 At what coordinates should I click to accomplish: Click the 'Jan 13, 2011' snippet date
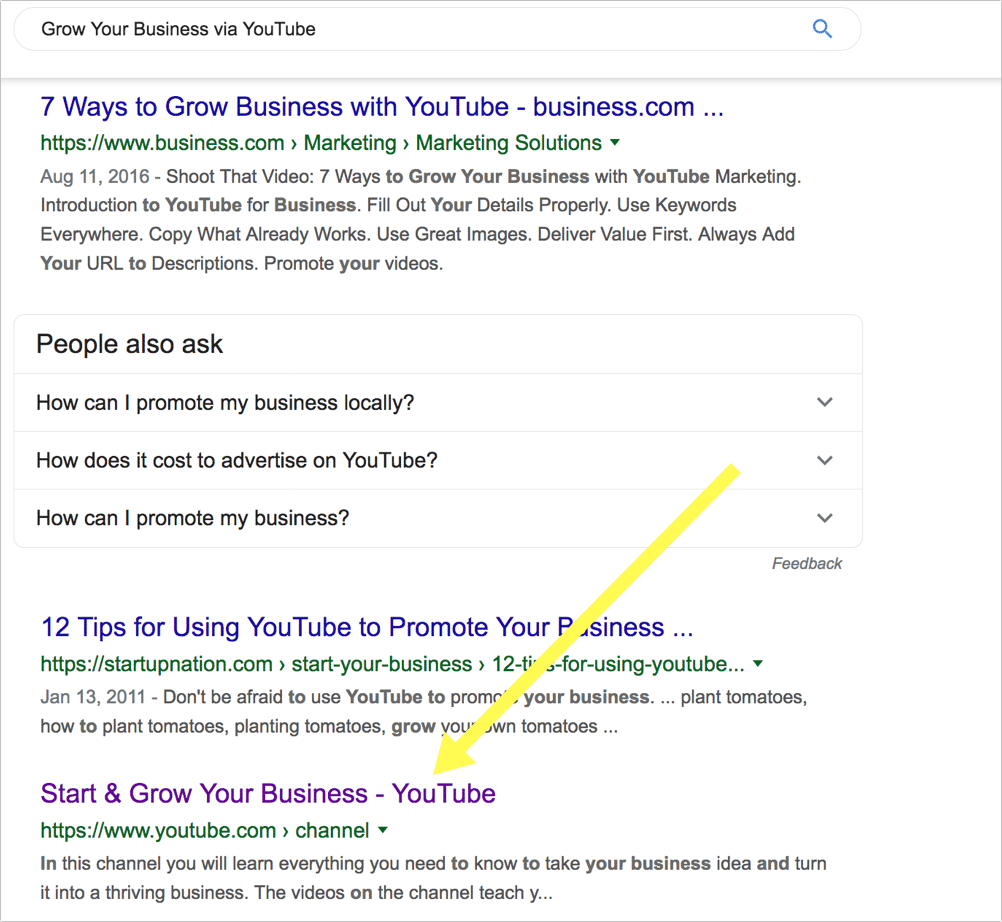click(93, 697)
